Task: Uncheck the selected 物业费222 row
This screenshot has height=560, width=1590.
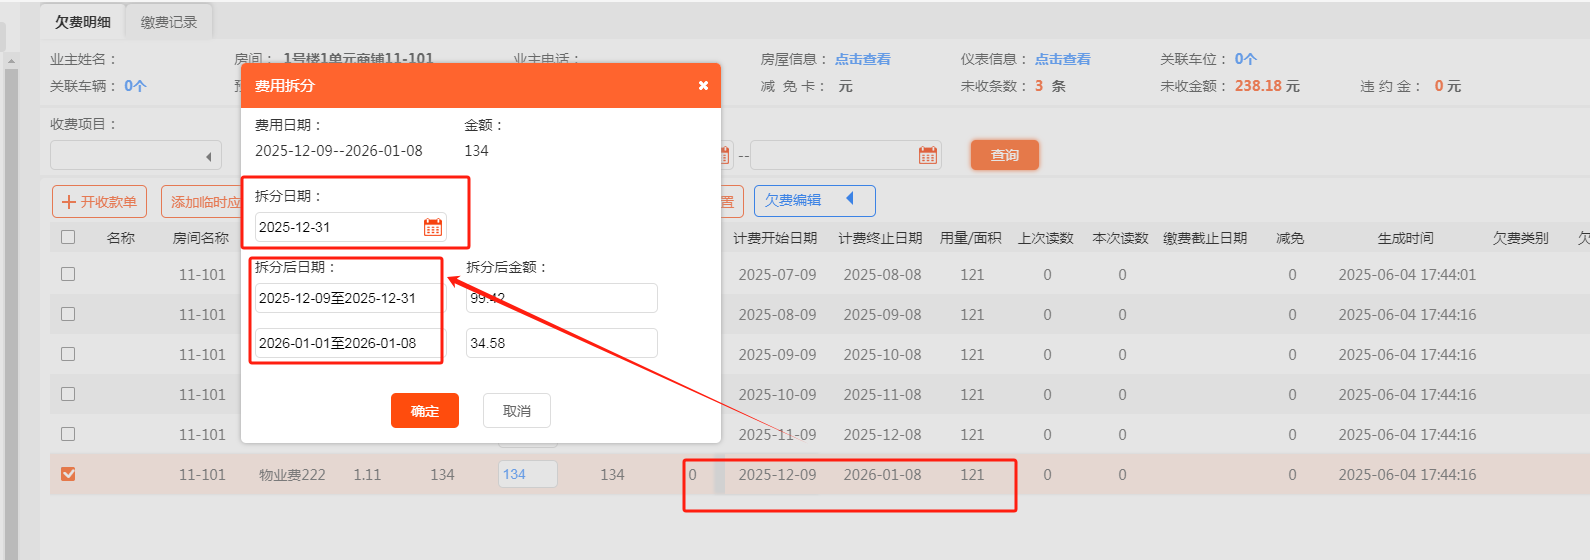Action: 68,474
